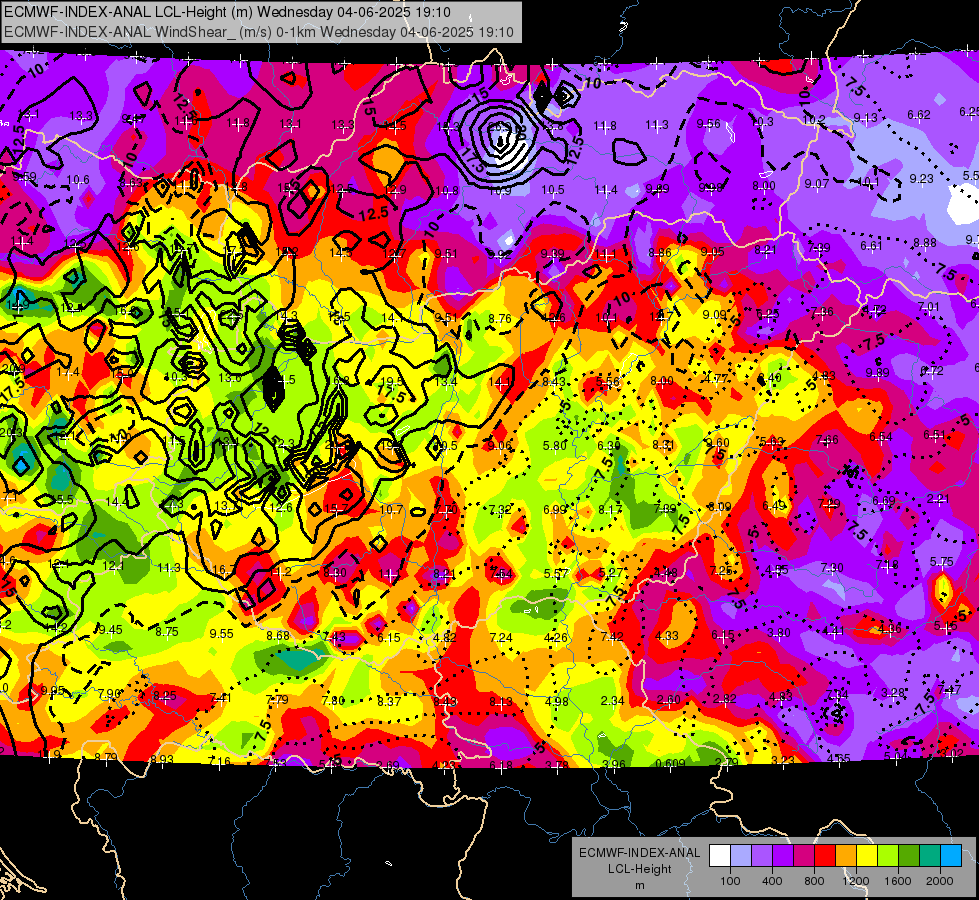Click the 1600 legend scale label
979x900 pixels.
[x=898, y=881]
